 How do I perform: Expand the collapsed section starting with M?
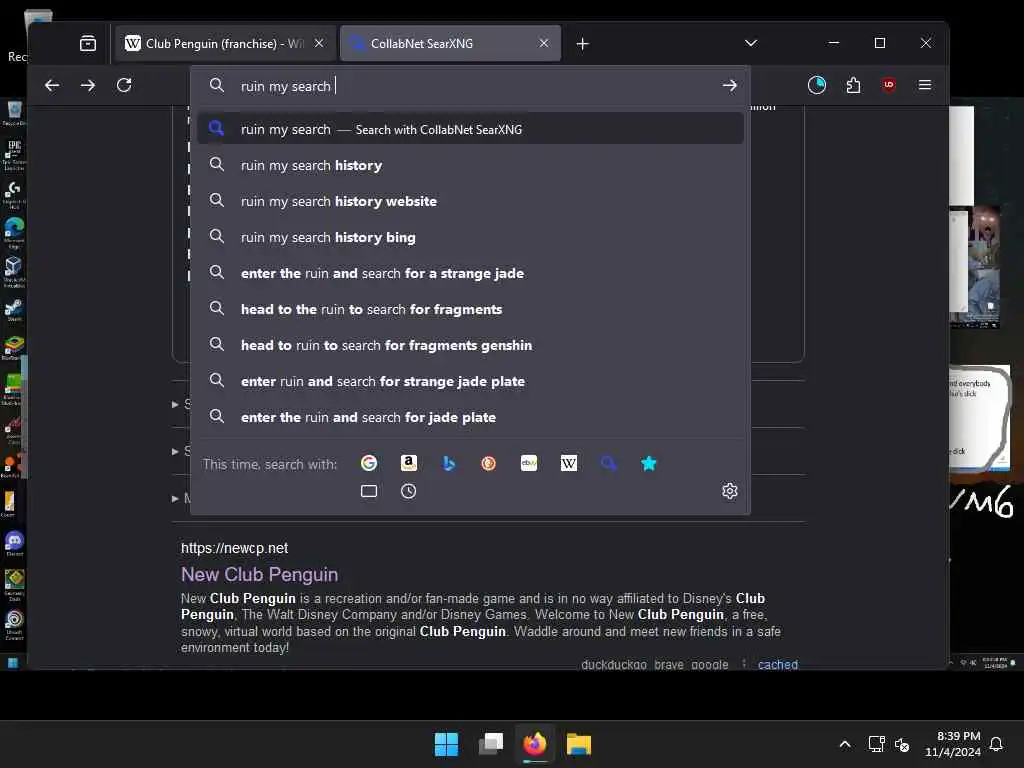[x=182, y=498]
